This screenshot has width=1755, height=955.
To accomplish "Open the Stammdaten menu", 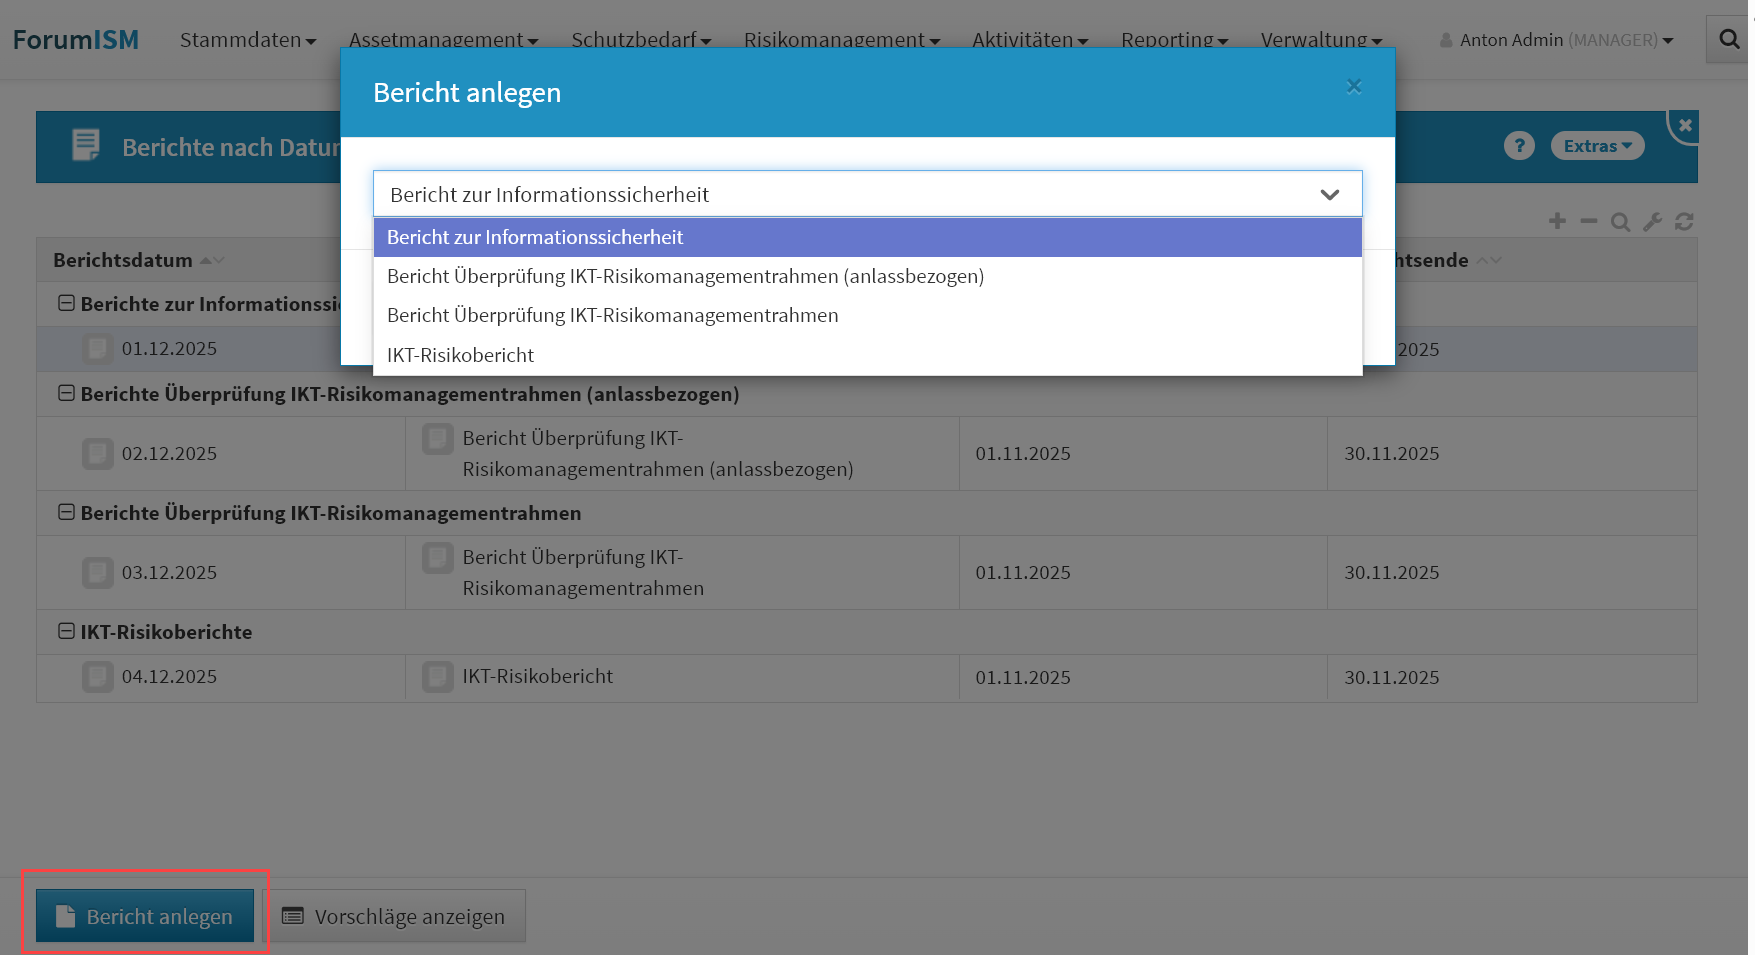I will point(247,40).
